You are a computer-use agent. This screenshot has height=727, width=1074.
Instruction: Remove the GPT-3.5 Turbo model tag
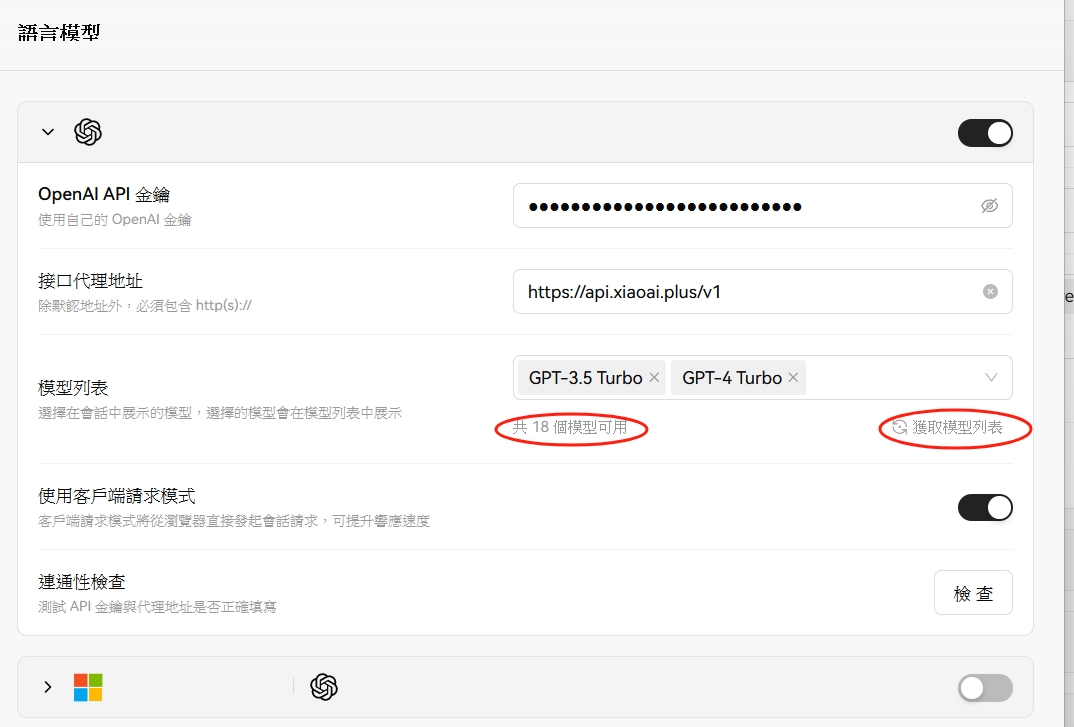point(654,378)
